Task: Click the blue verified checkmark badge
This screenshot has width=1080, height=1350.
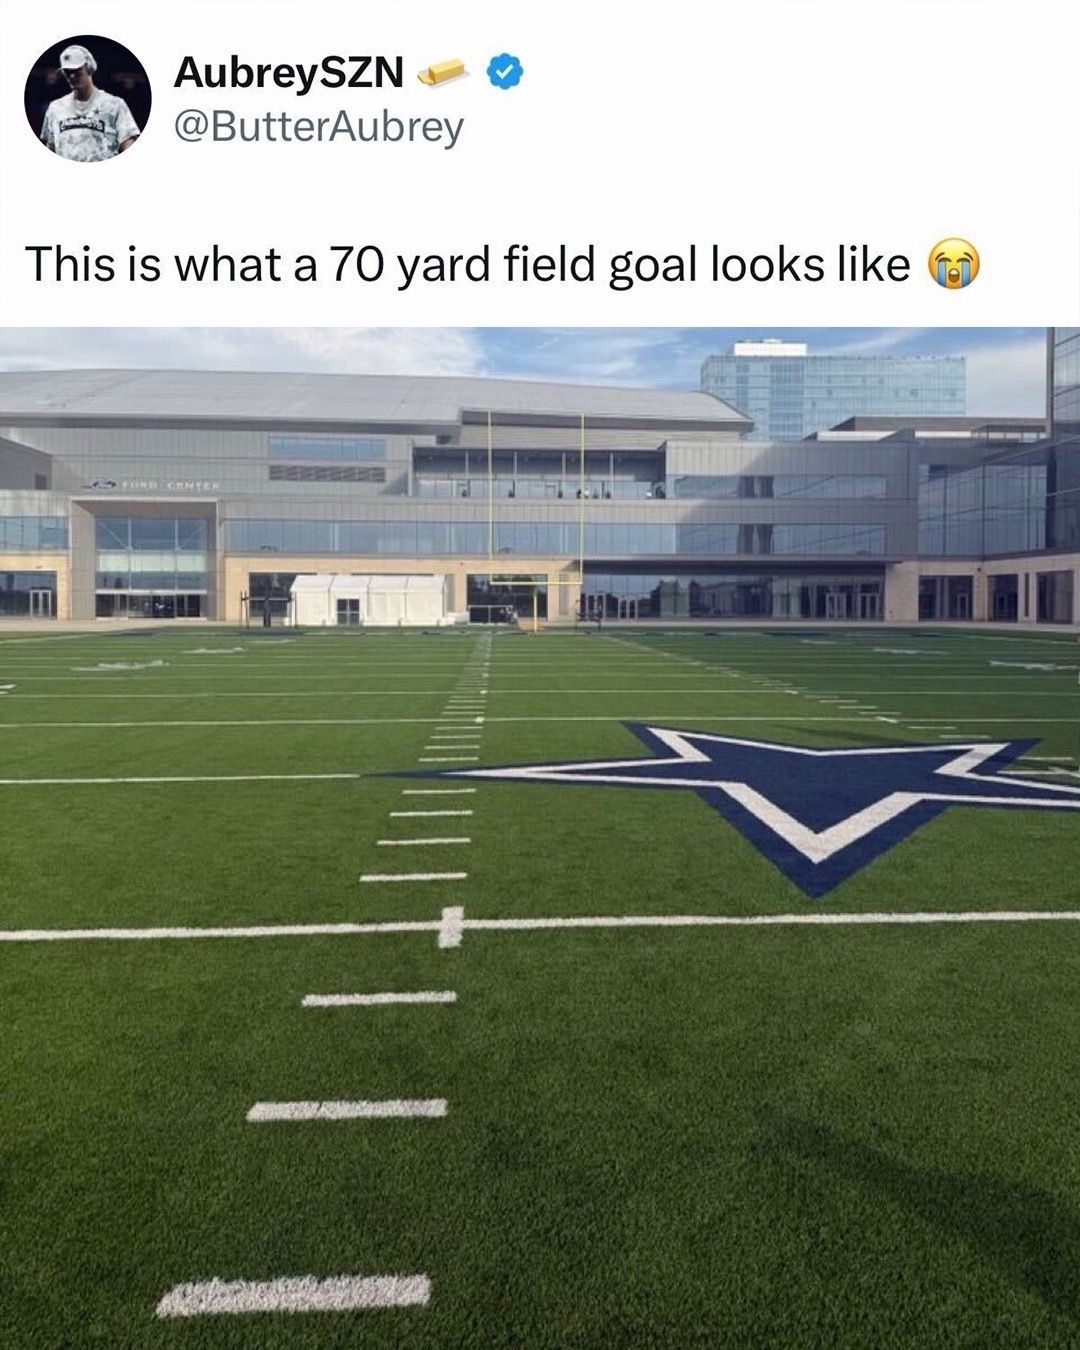Action: pos(505,72)
